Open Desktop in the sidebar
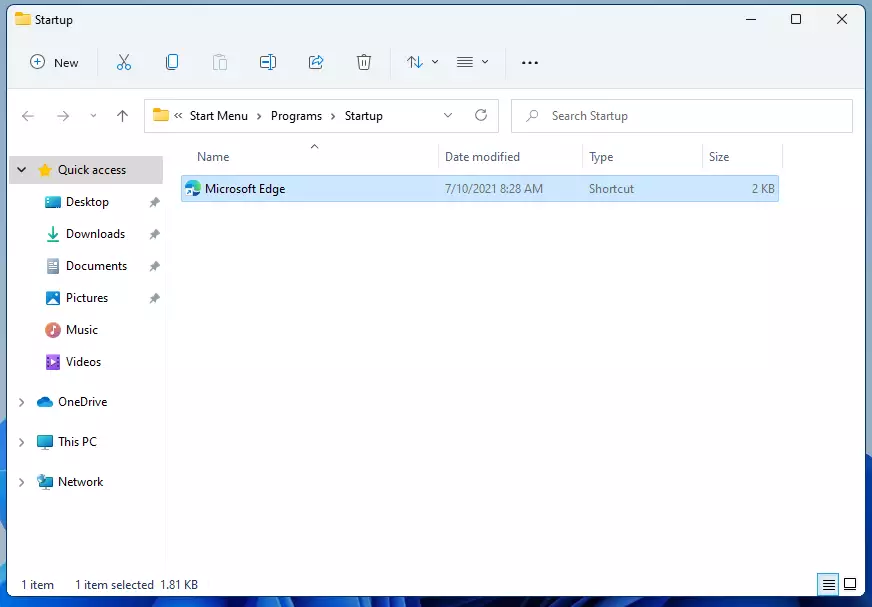The width and height of the screenshot is (872, 607). [87, 202]
